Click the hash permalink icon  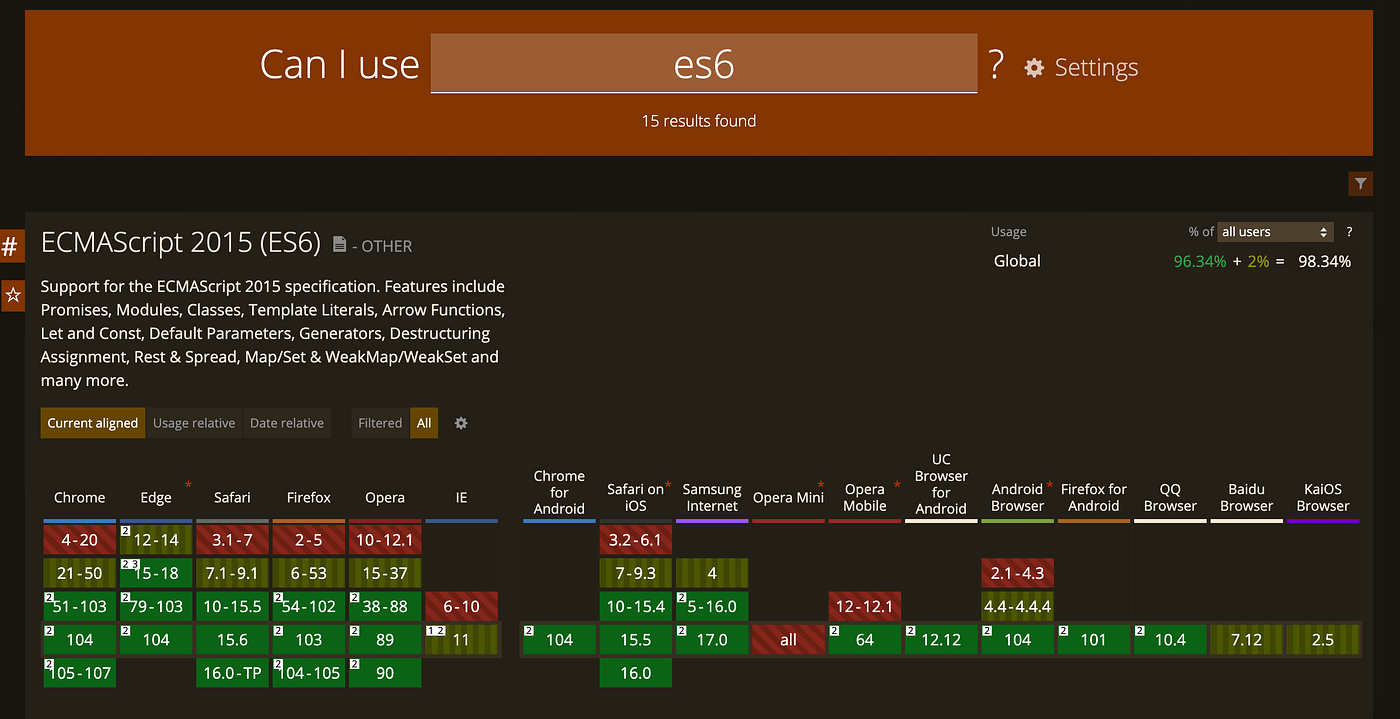click(x=12, y=246)
